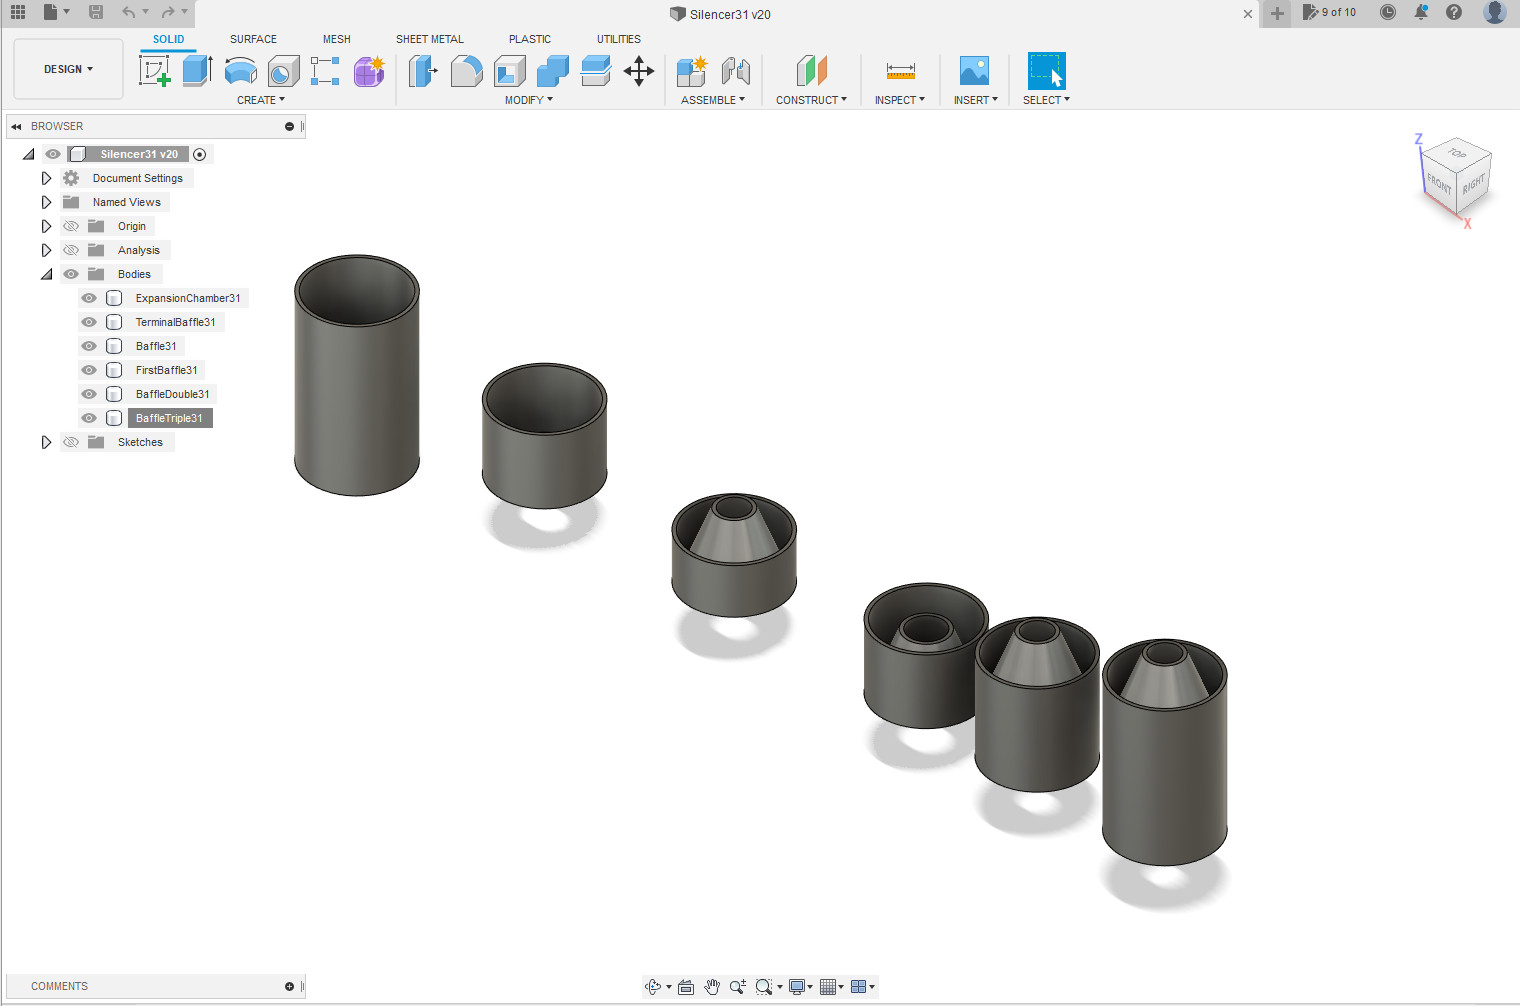Select the Look At tool
Image resolution: width=1520 pixels, height=1006 pixels.
(686, 987)
